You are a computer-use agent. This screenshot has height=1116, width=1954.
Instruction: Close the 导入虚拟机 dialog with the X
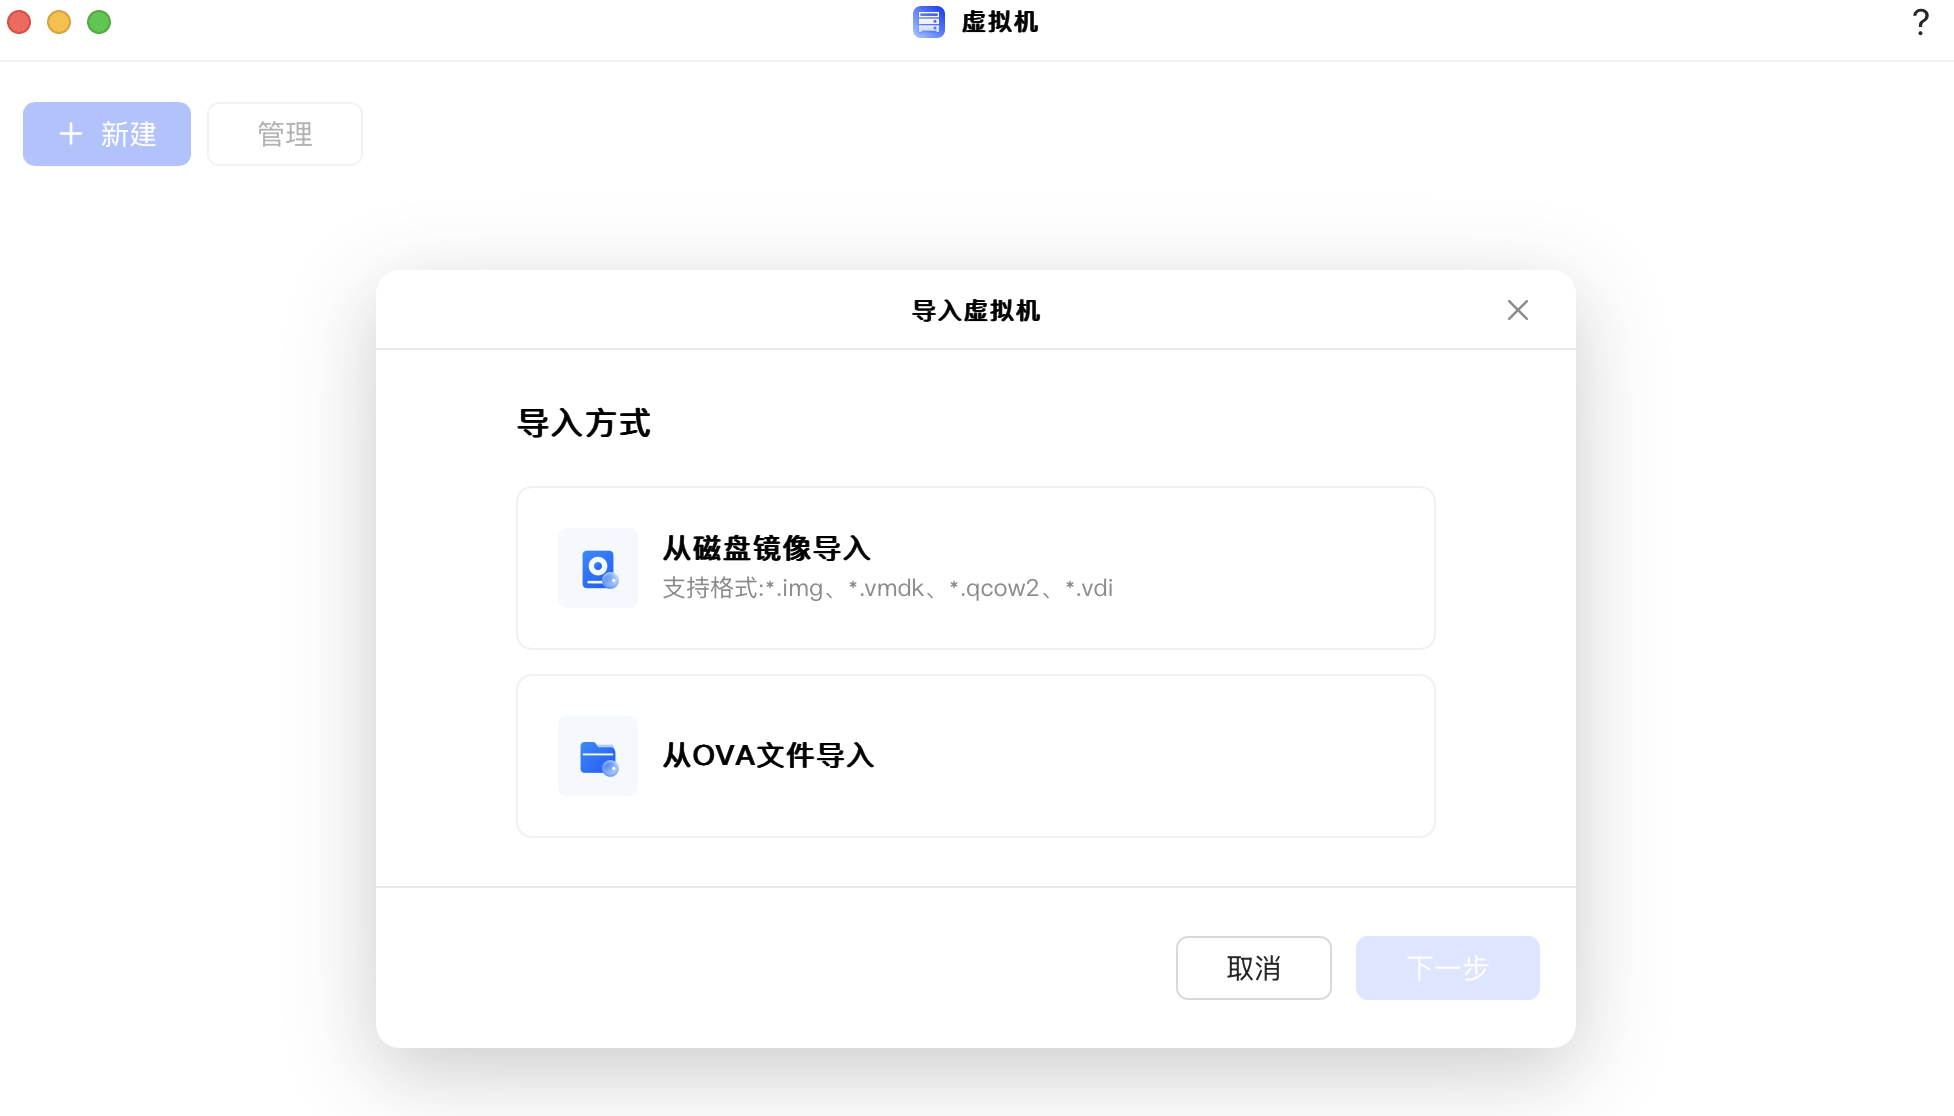(1518, 310)
